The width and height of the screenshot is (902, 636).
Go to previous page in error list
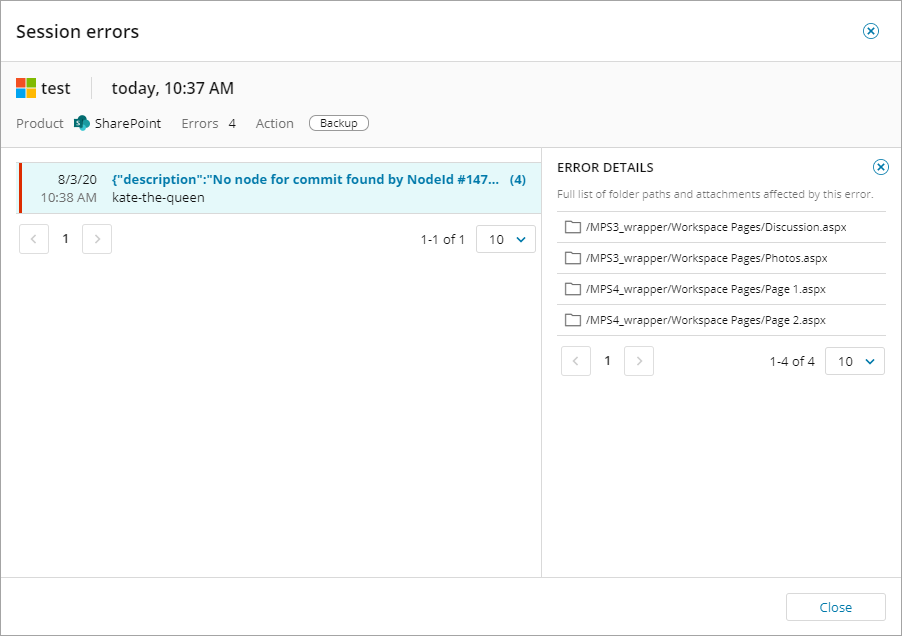coord(34,239)
